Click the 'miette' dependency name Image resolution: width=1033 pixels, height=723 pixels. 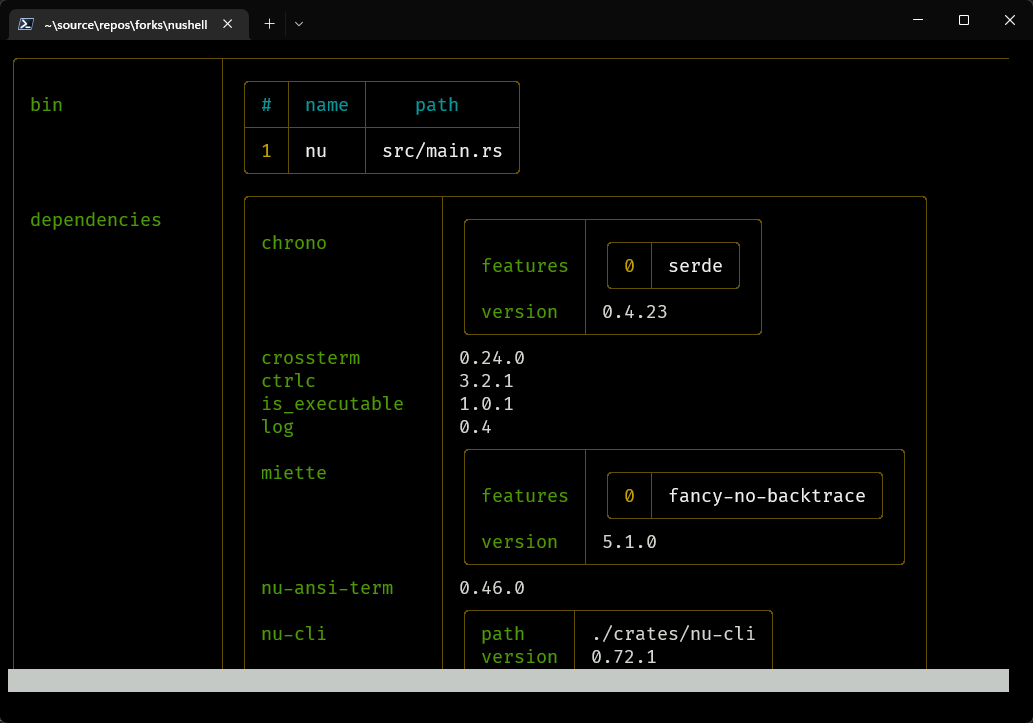pos(294,473)
